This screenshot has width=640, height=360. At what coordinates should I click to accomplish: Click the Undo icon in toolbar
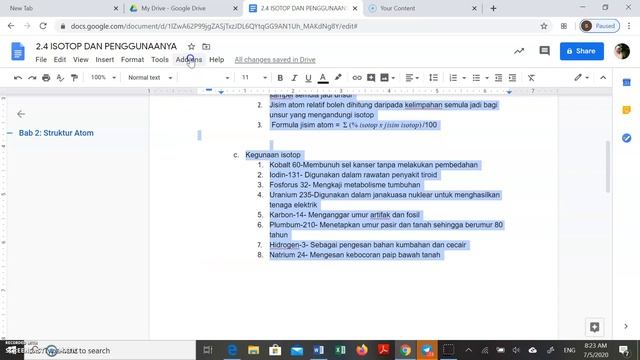coord(18,78)
